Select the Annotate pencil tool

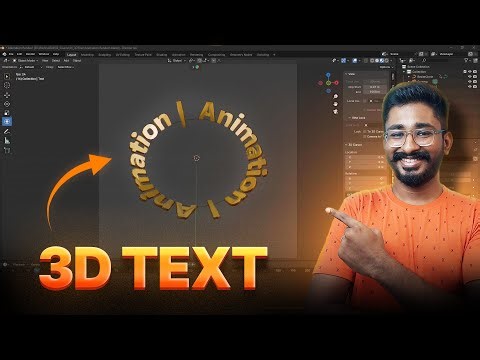tap(7, 132)
